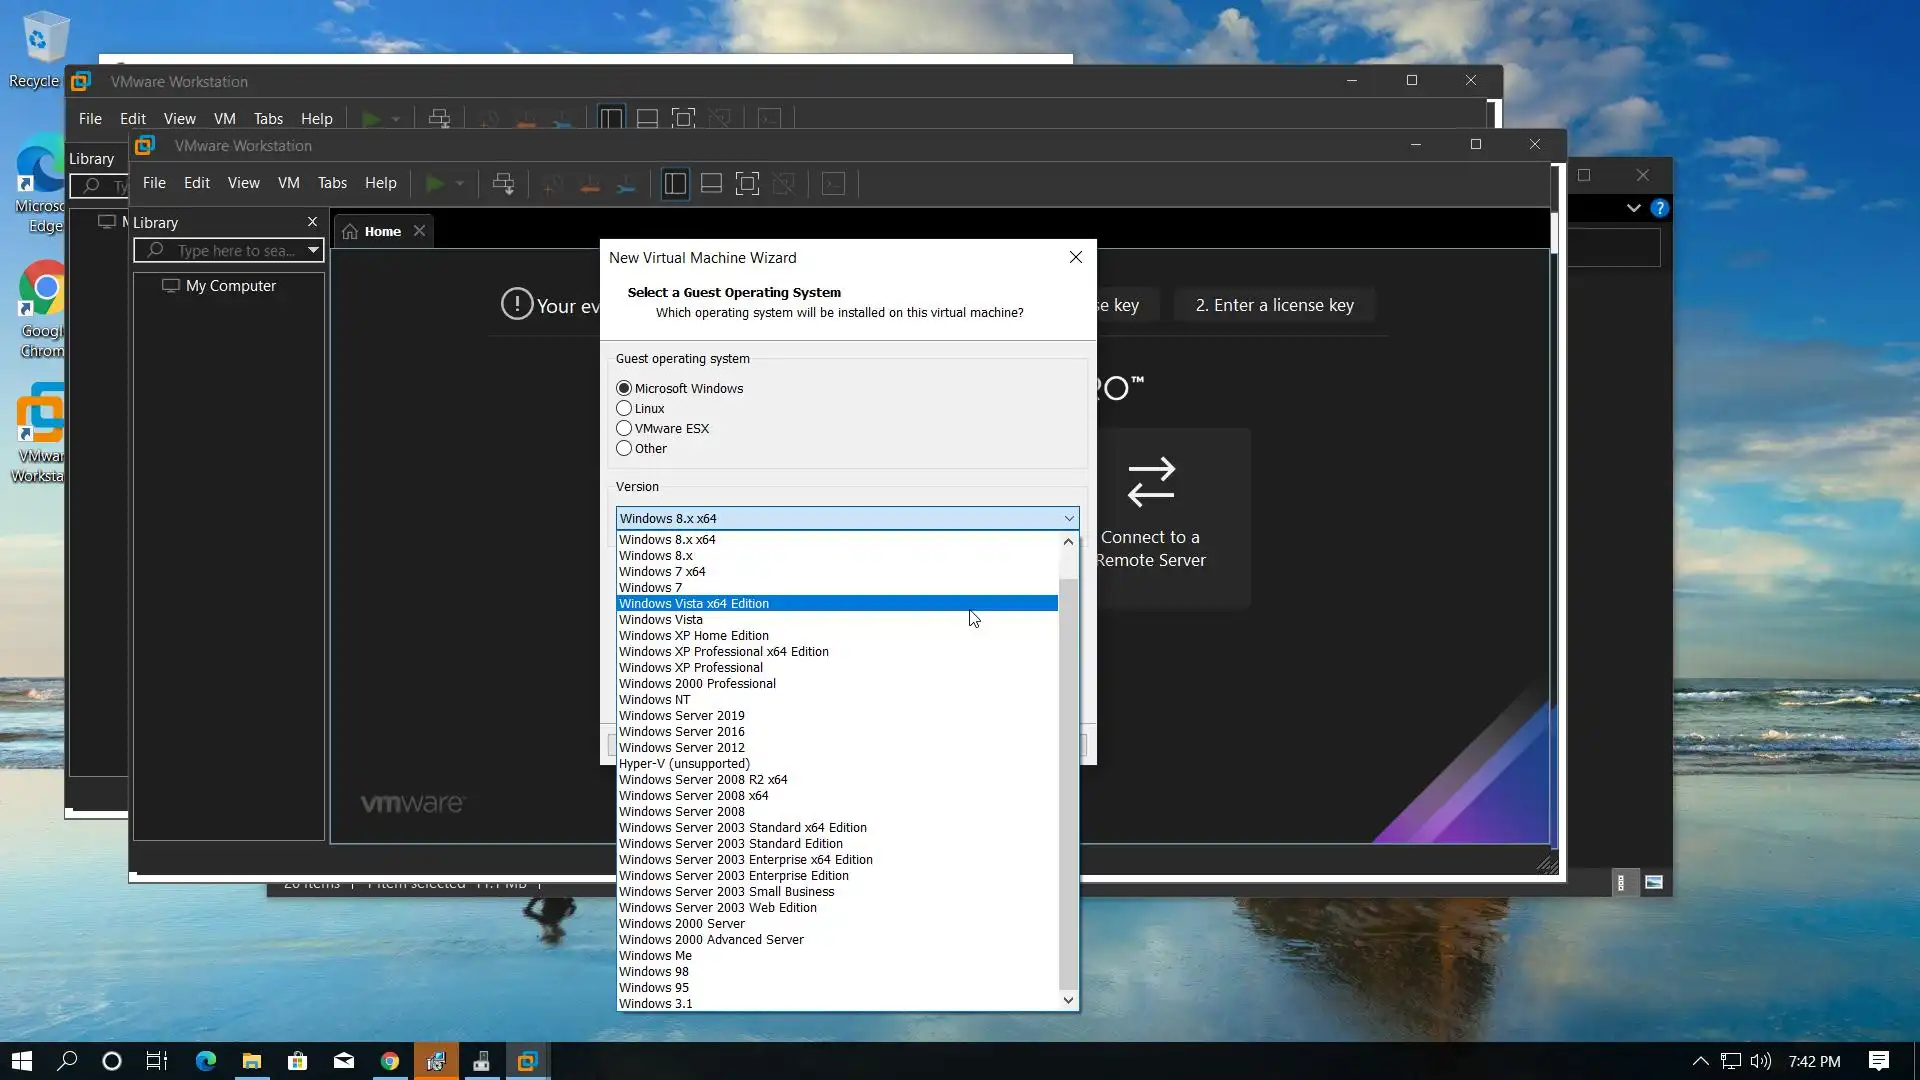Image resolution: width=1920 pixels, height=1080 pixels.
Task: Click the Enter a license key button
Action: coord(1274,306)
